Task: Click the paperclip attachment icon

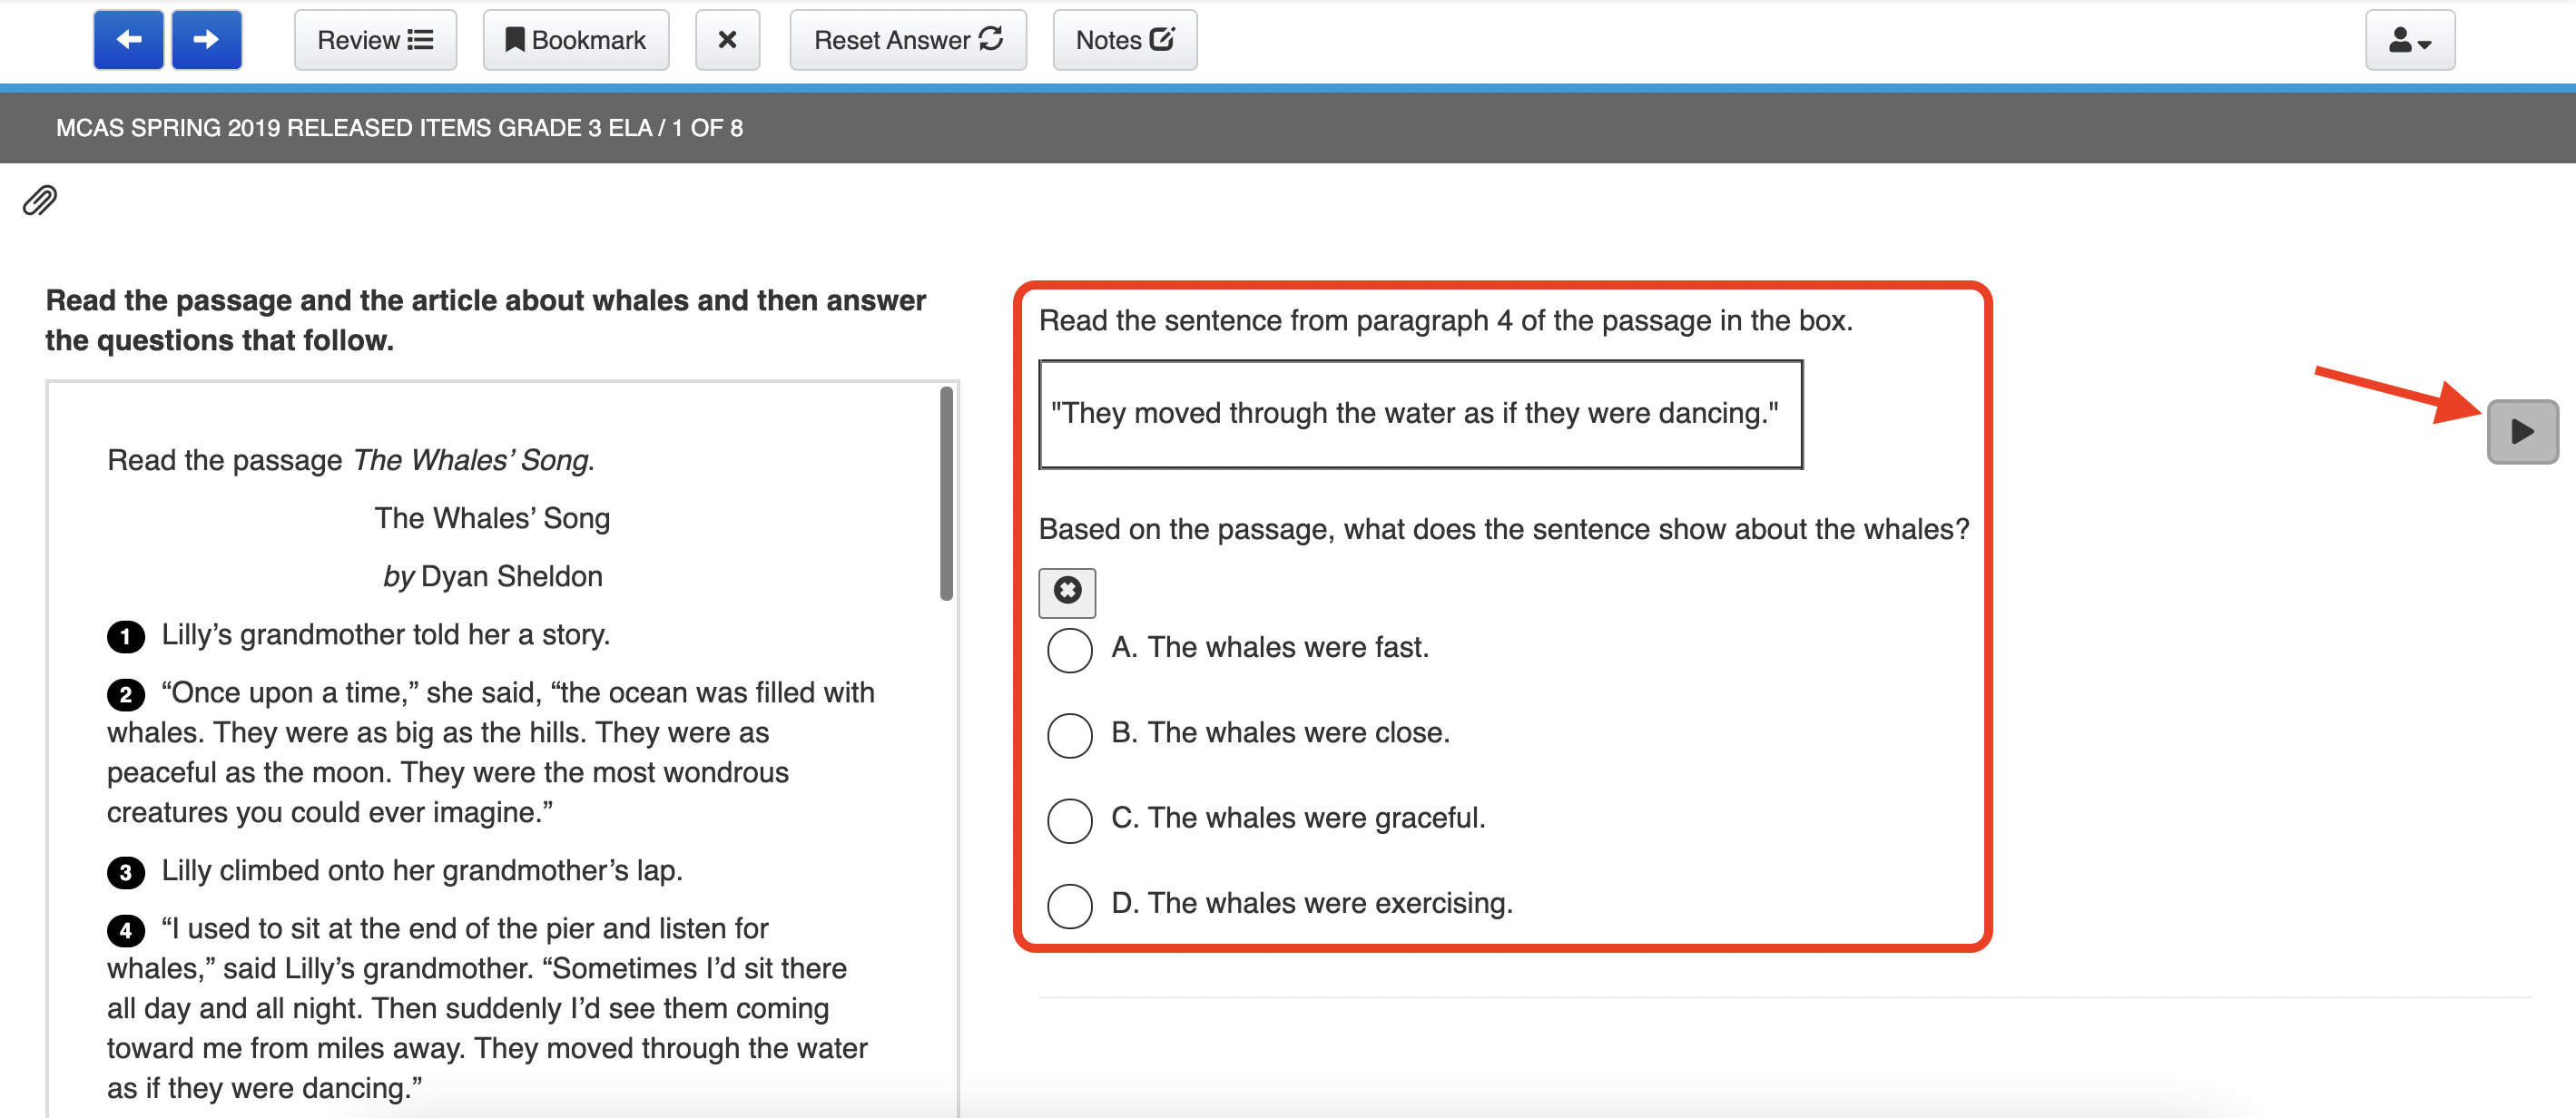Action: [40, 201]
